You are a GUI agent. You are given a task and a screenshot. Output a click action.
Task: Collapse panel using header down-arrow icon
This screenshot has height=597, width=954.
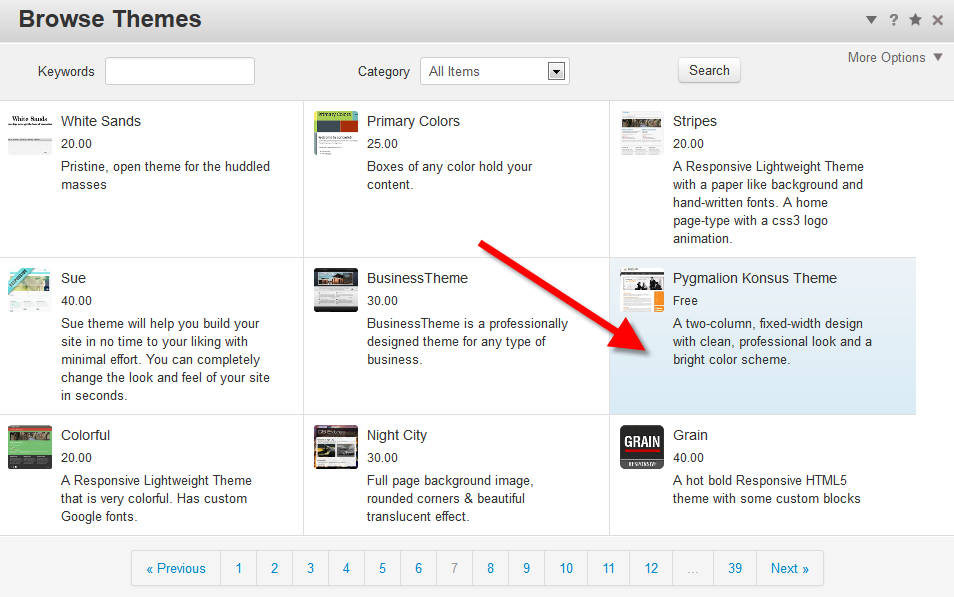871,20
